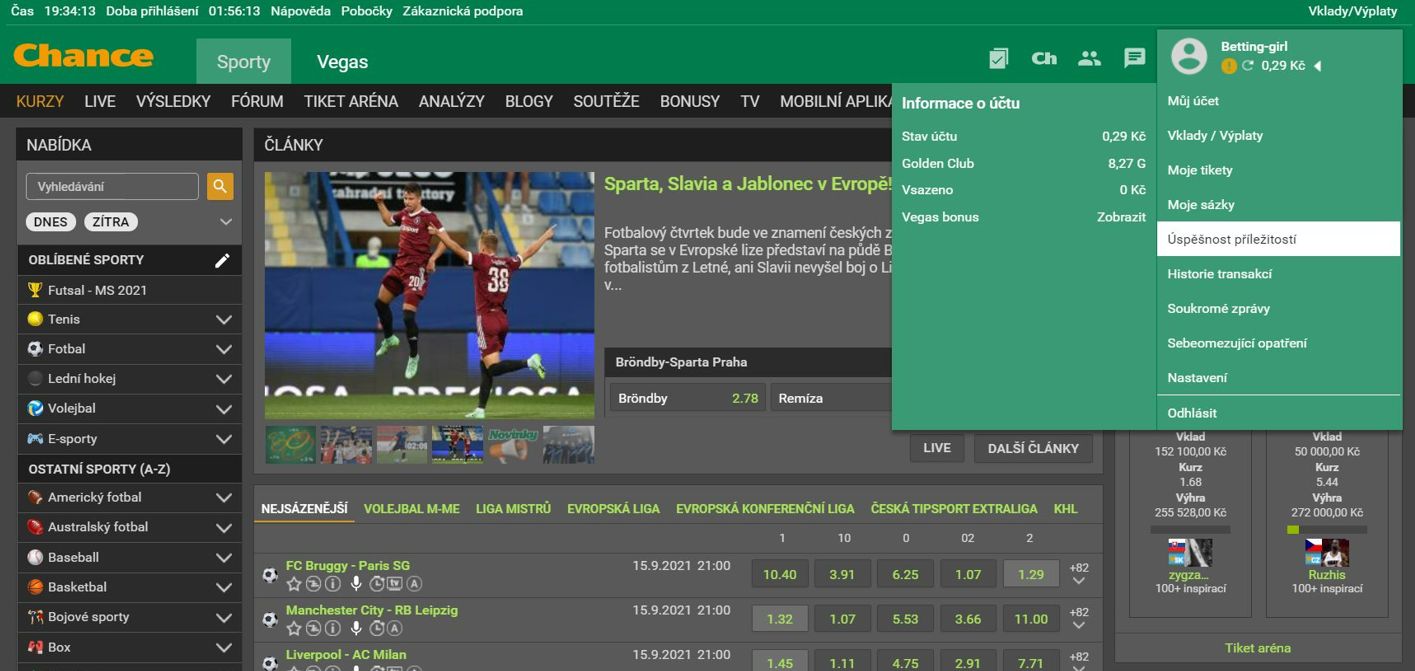Click the Ch logo icon in header
The width and height of the screenshot is (1415, 671).
[1044, 58]
